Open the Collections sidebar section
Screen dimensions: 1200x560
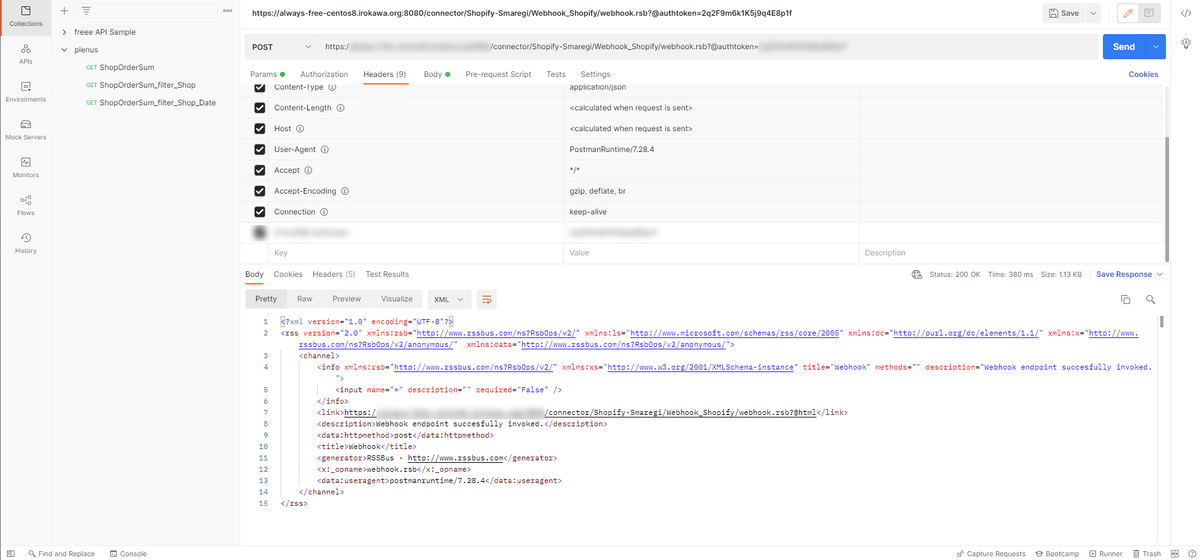point(26,15)
